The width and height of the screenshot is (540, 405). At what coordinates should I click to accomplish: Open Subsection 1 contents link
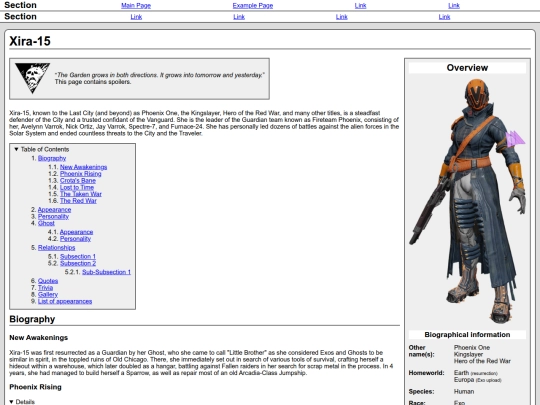pyautogui.click(x=78, y=257)
